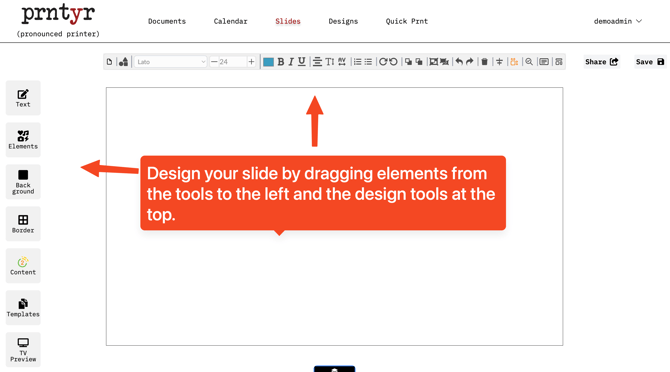Toggle underline formatting
Viewport: 670px width, 372px height.
point(302,62)
